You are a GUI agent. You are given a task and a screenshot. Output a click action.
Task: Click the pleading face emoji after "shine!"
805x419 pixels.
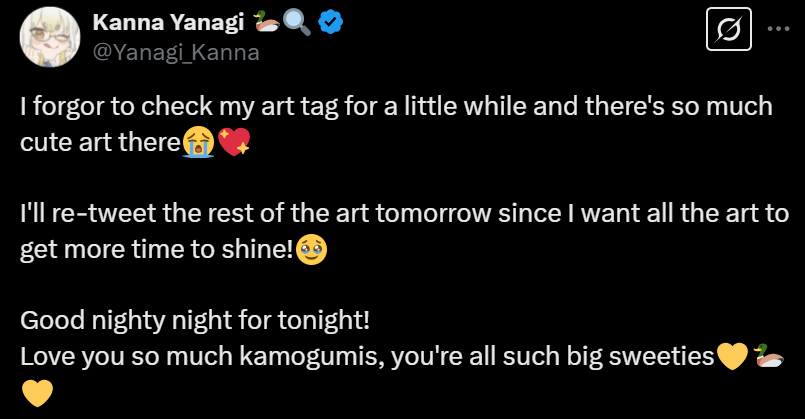[x=311, y=251]
